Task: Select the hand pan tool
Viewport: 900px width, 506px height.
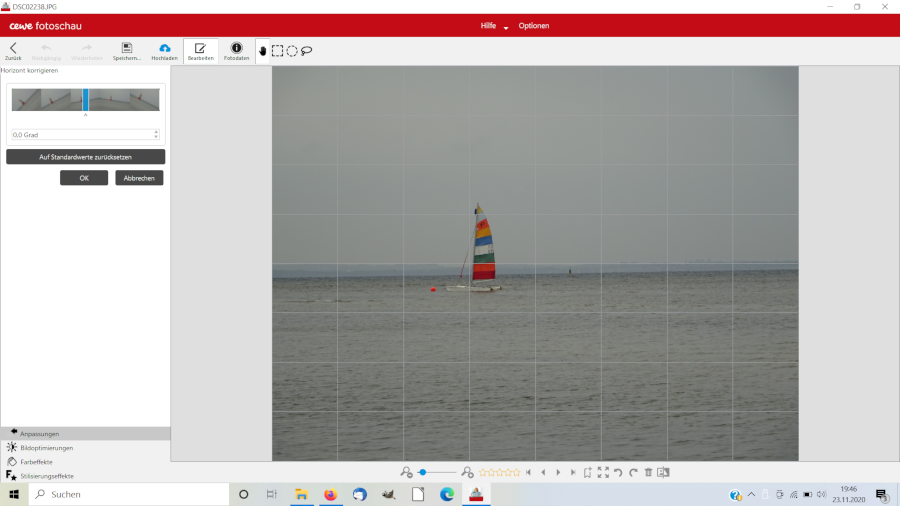Action: 263,51
